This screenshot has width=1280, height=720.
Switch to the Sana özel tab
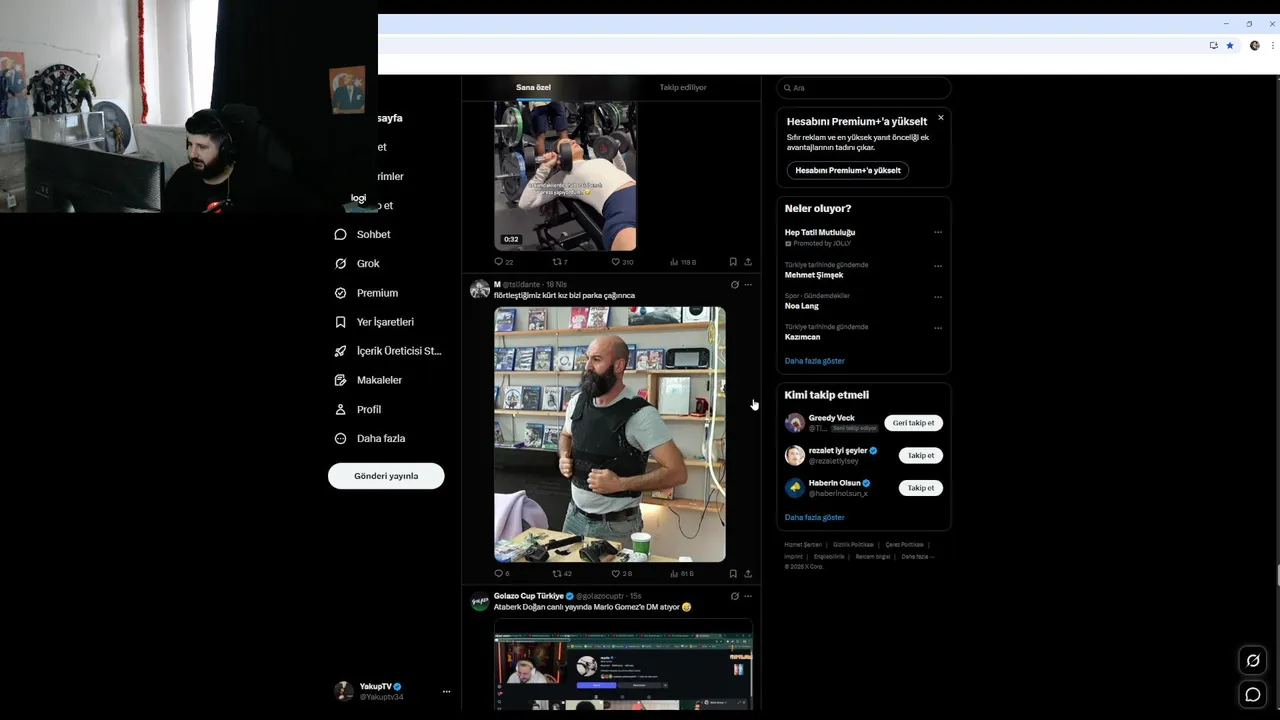pyautogui.click(x=533, y=87)
